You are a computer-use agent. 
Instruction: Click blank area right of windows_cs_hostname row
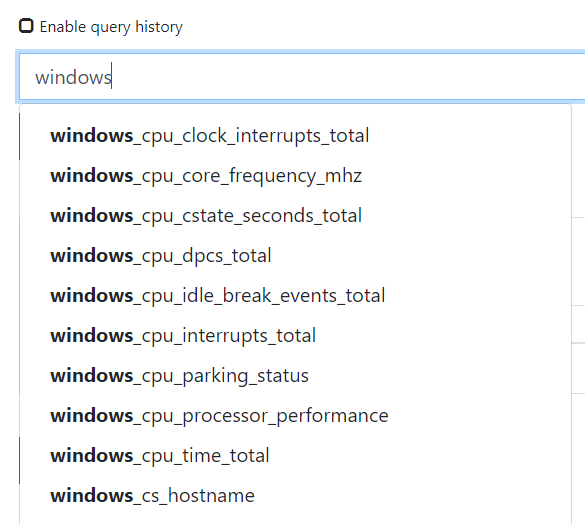pos(410,495)
